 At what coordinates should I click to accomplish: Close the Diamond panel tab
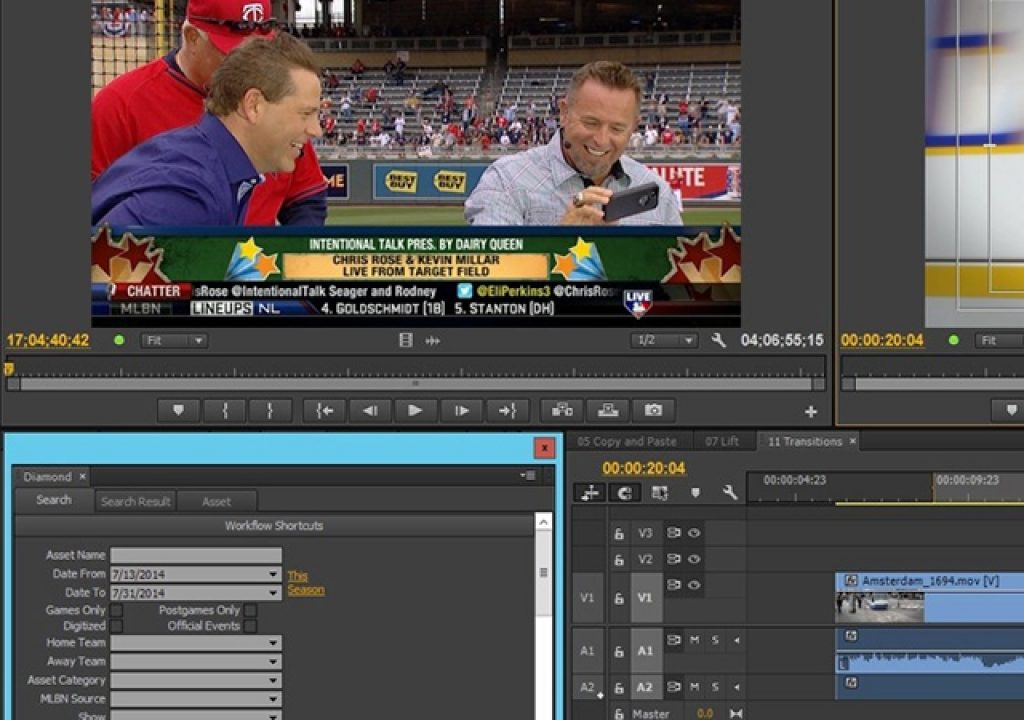point(82,476)
